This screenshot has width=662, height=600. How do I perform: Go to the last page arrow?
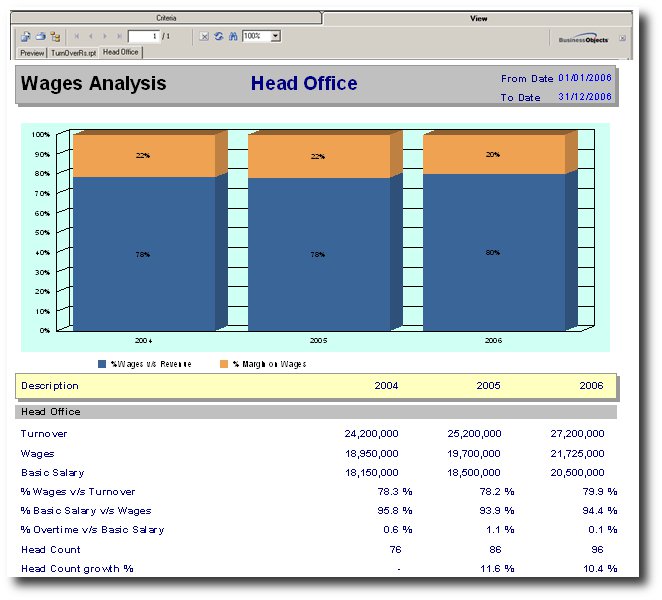pos(118,36)
